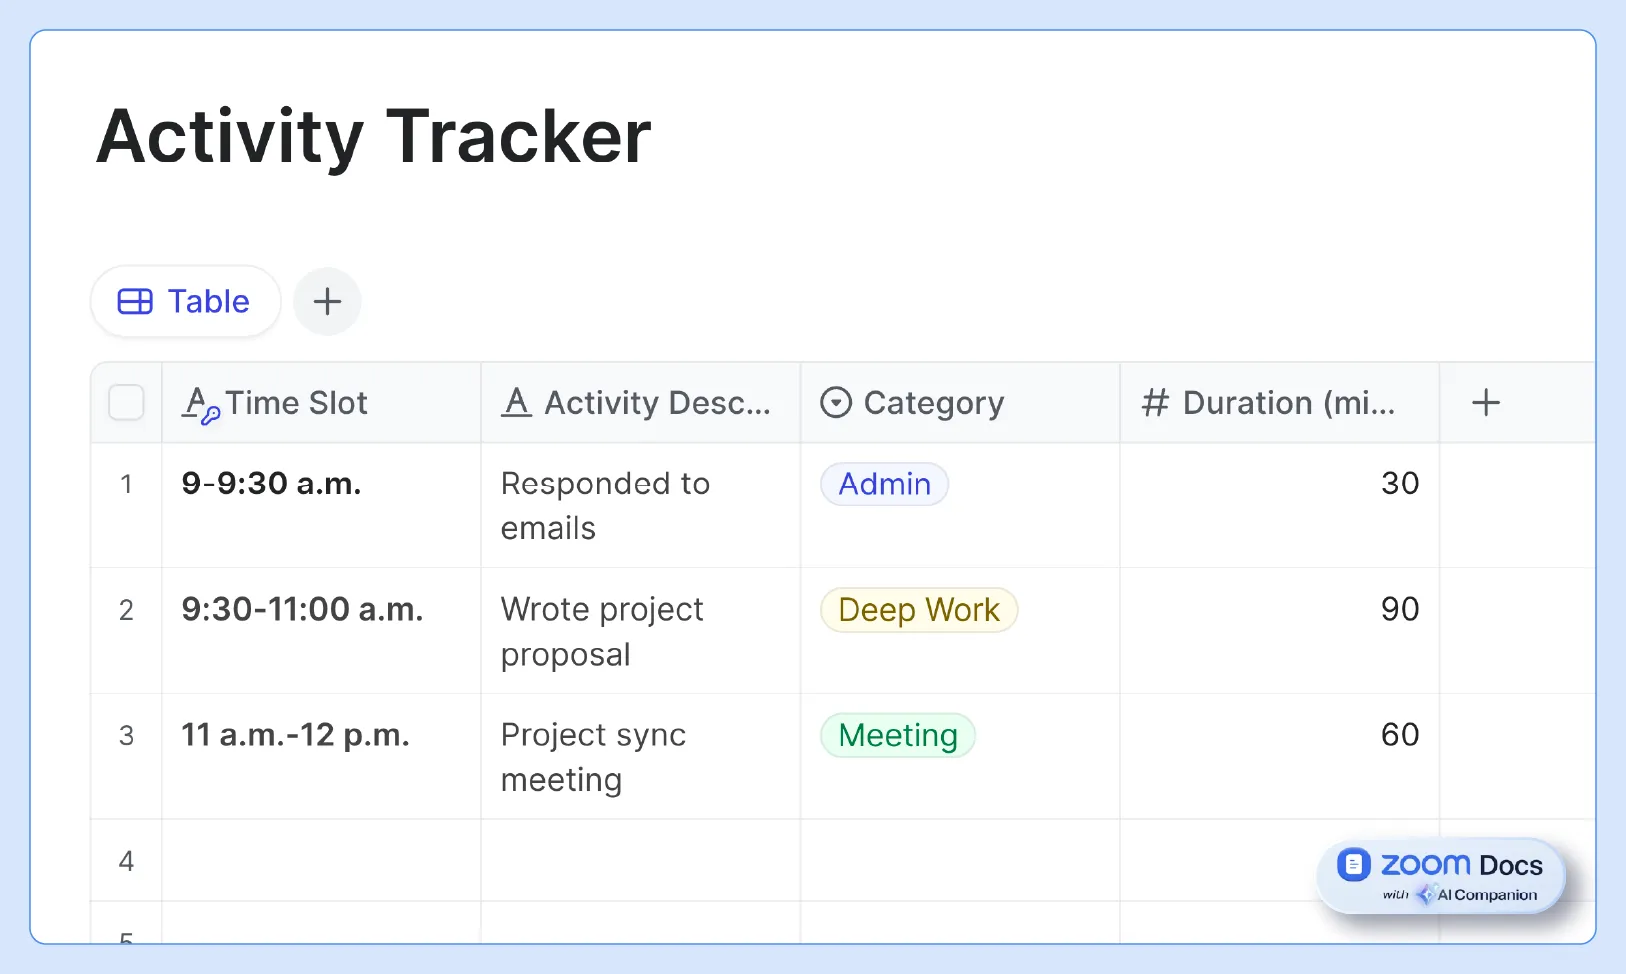Toggle the select-all checkbox in the table header
The height and width of the screenshot is (974, 1626).
(x=126, y=402)
